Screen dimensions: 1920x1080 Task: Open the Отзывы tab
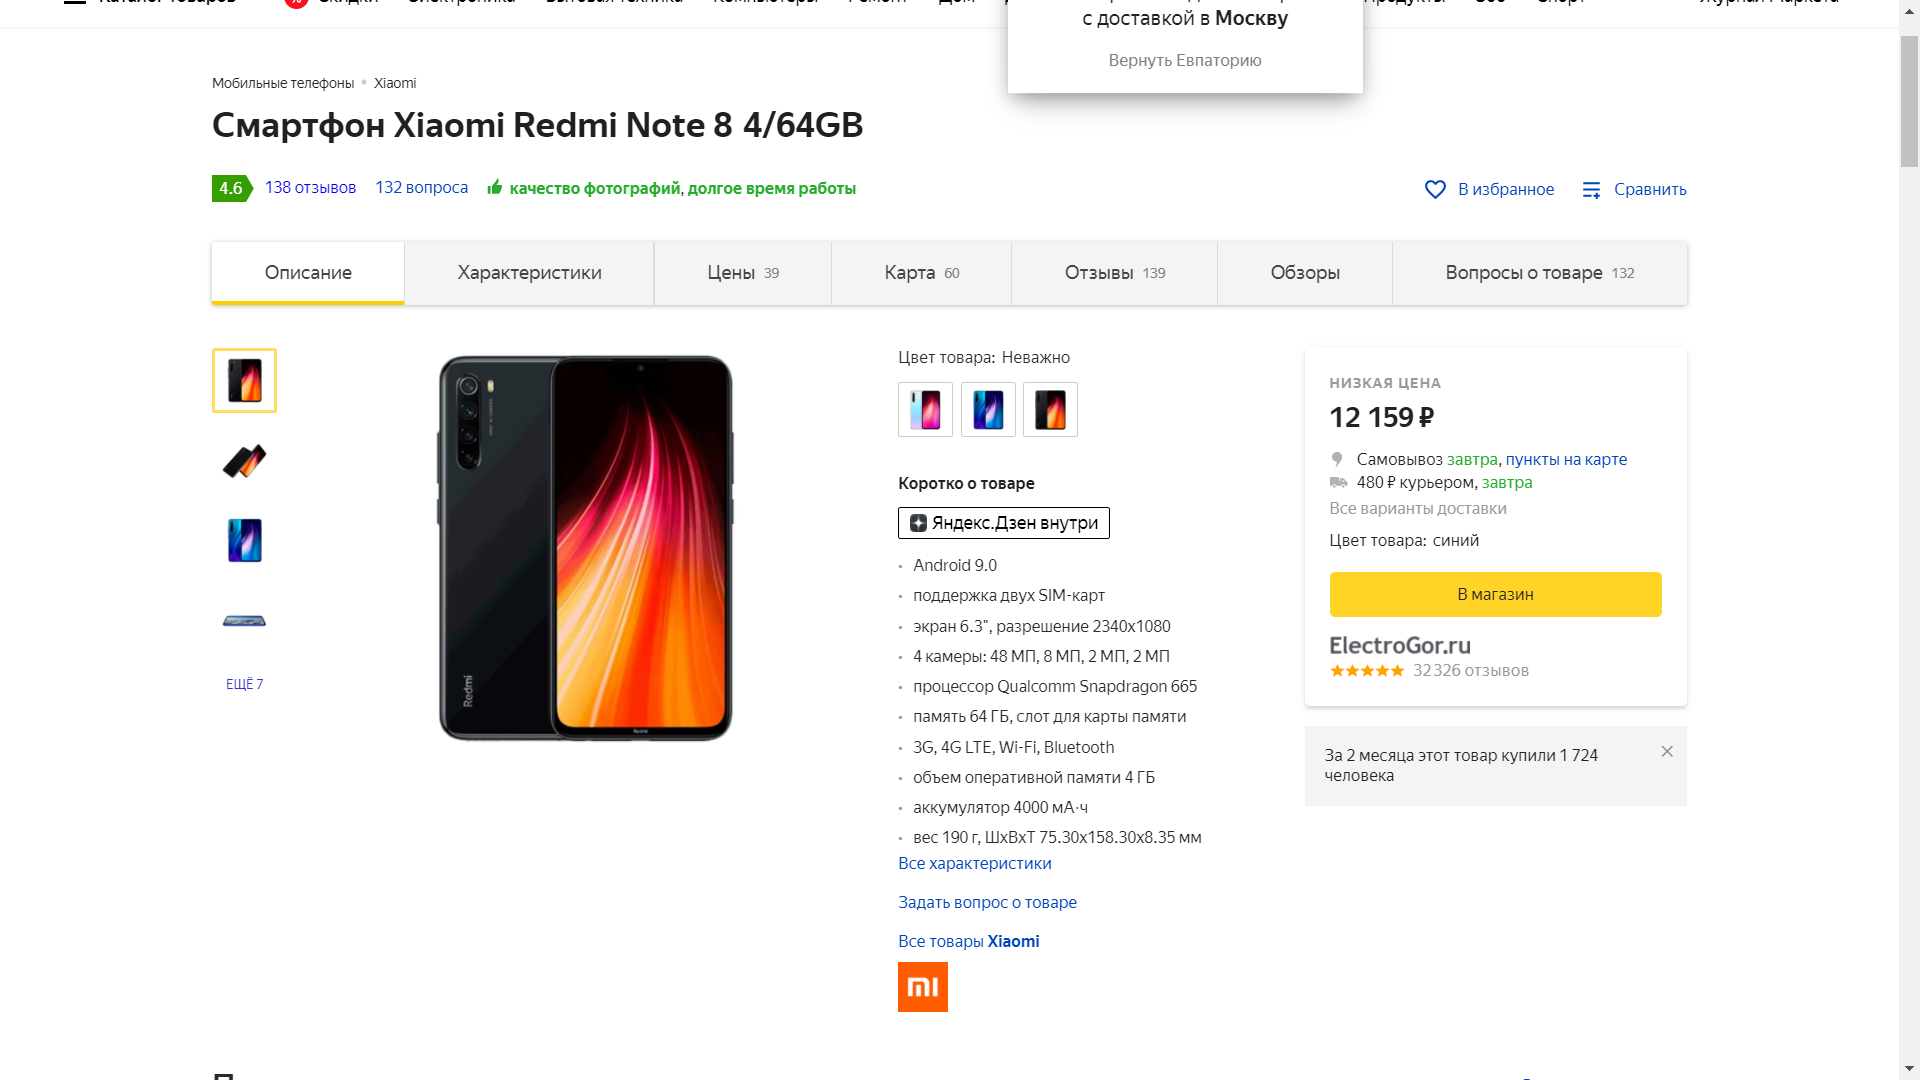1114,273
